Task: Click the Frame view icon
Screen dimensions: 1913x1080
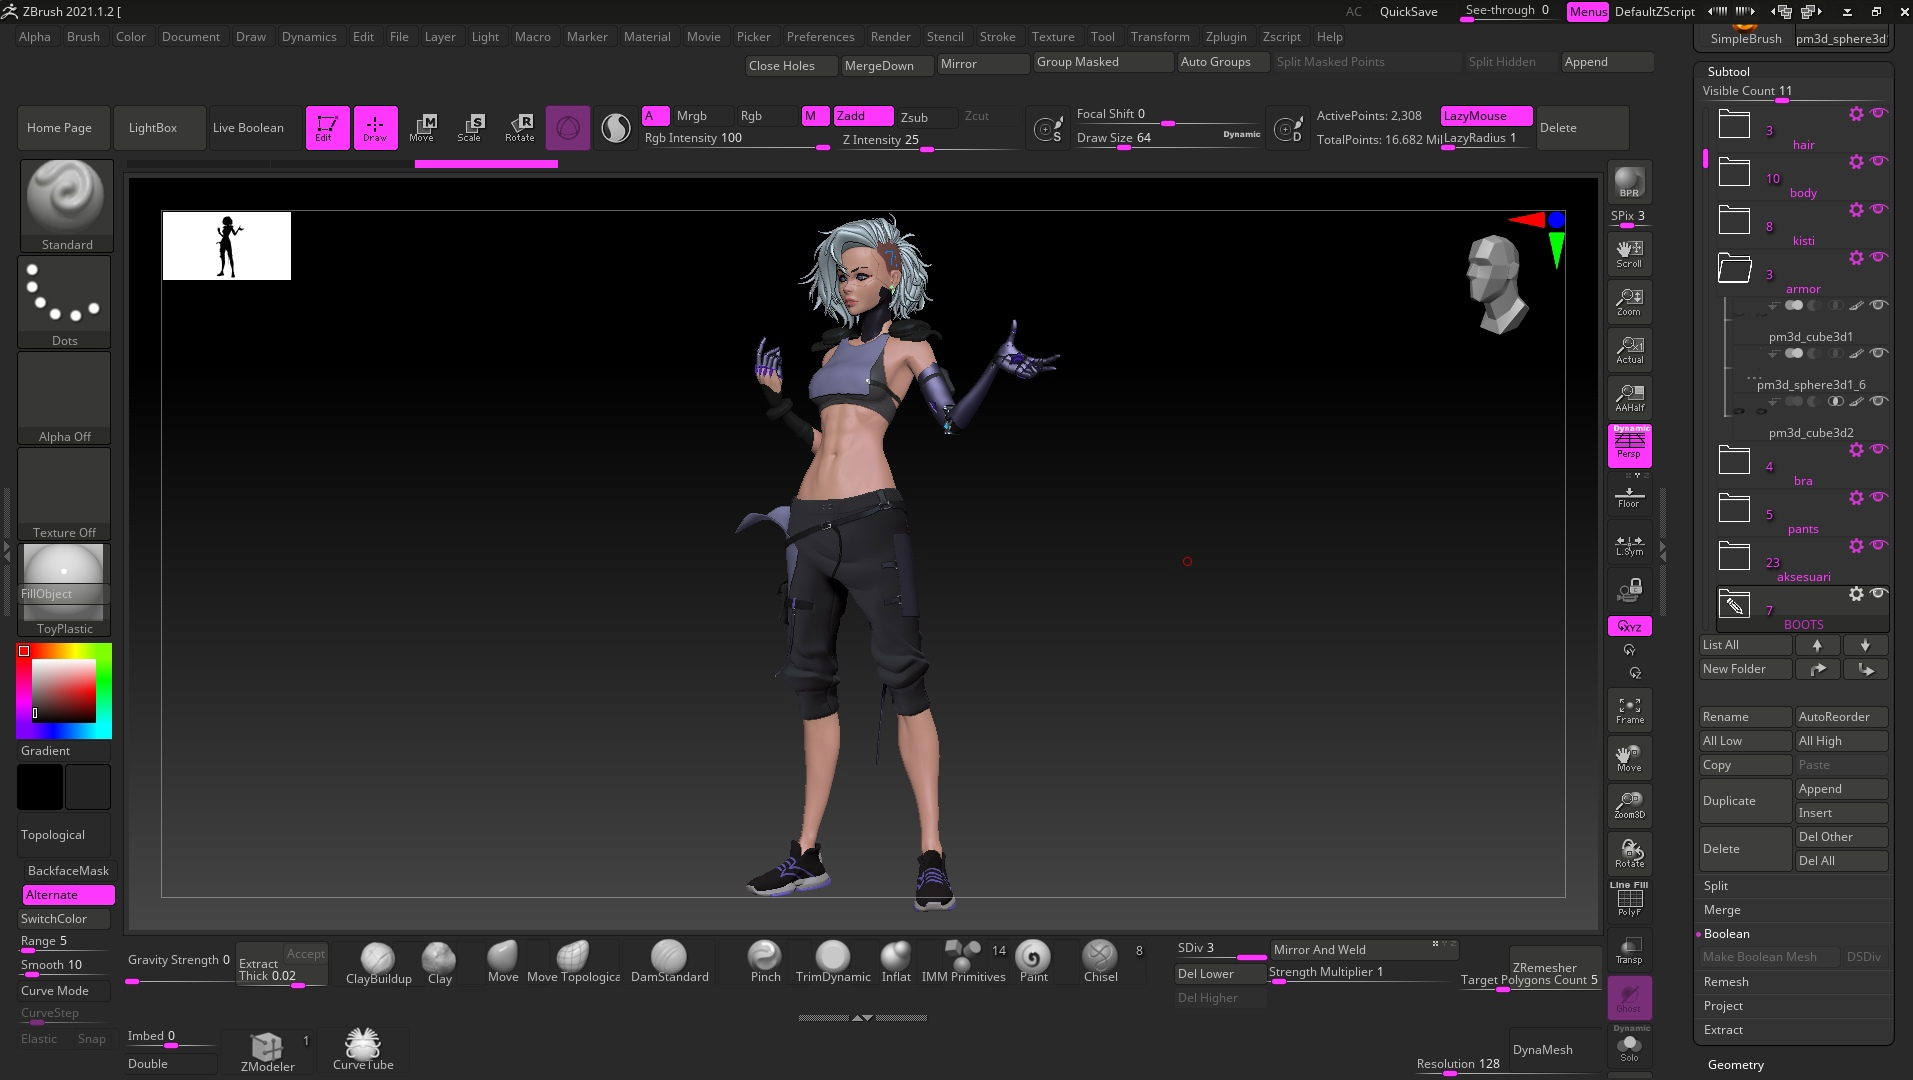Action: coord(1629,710)
